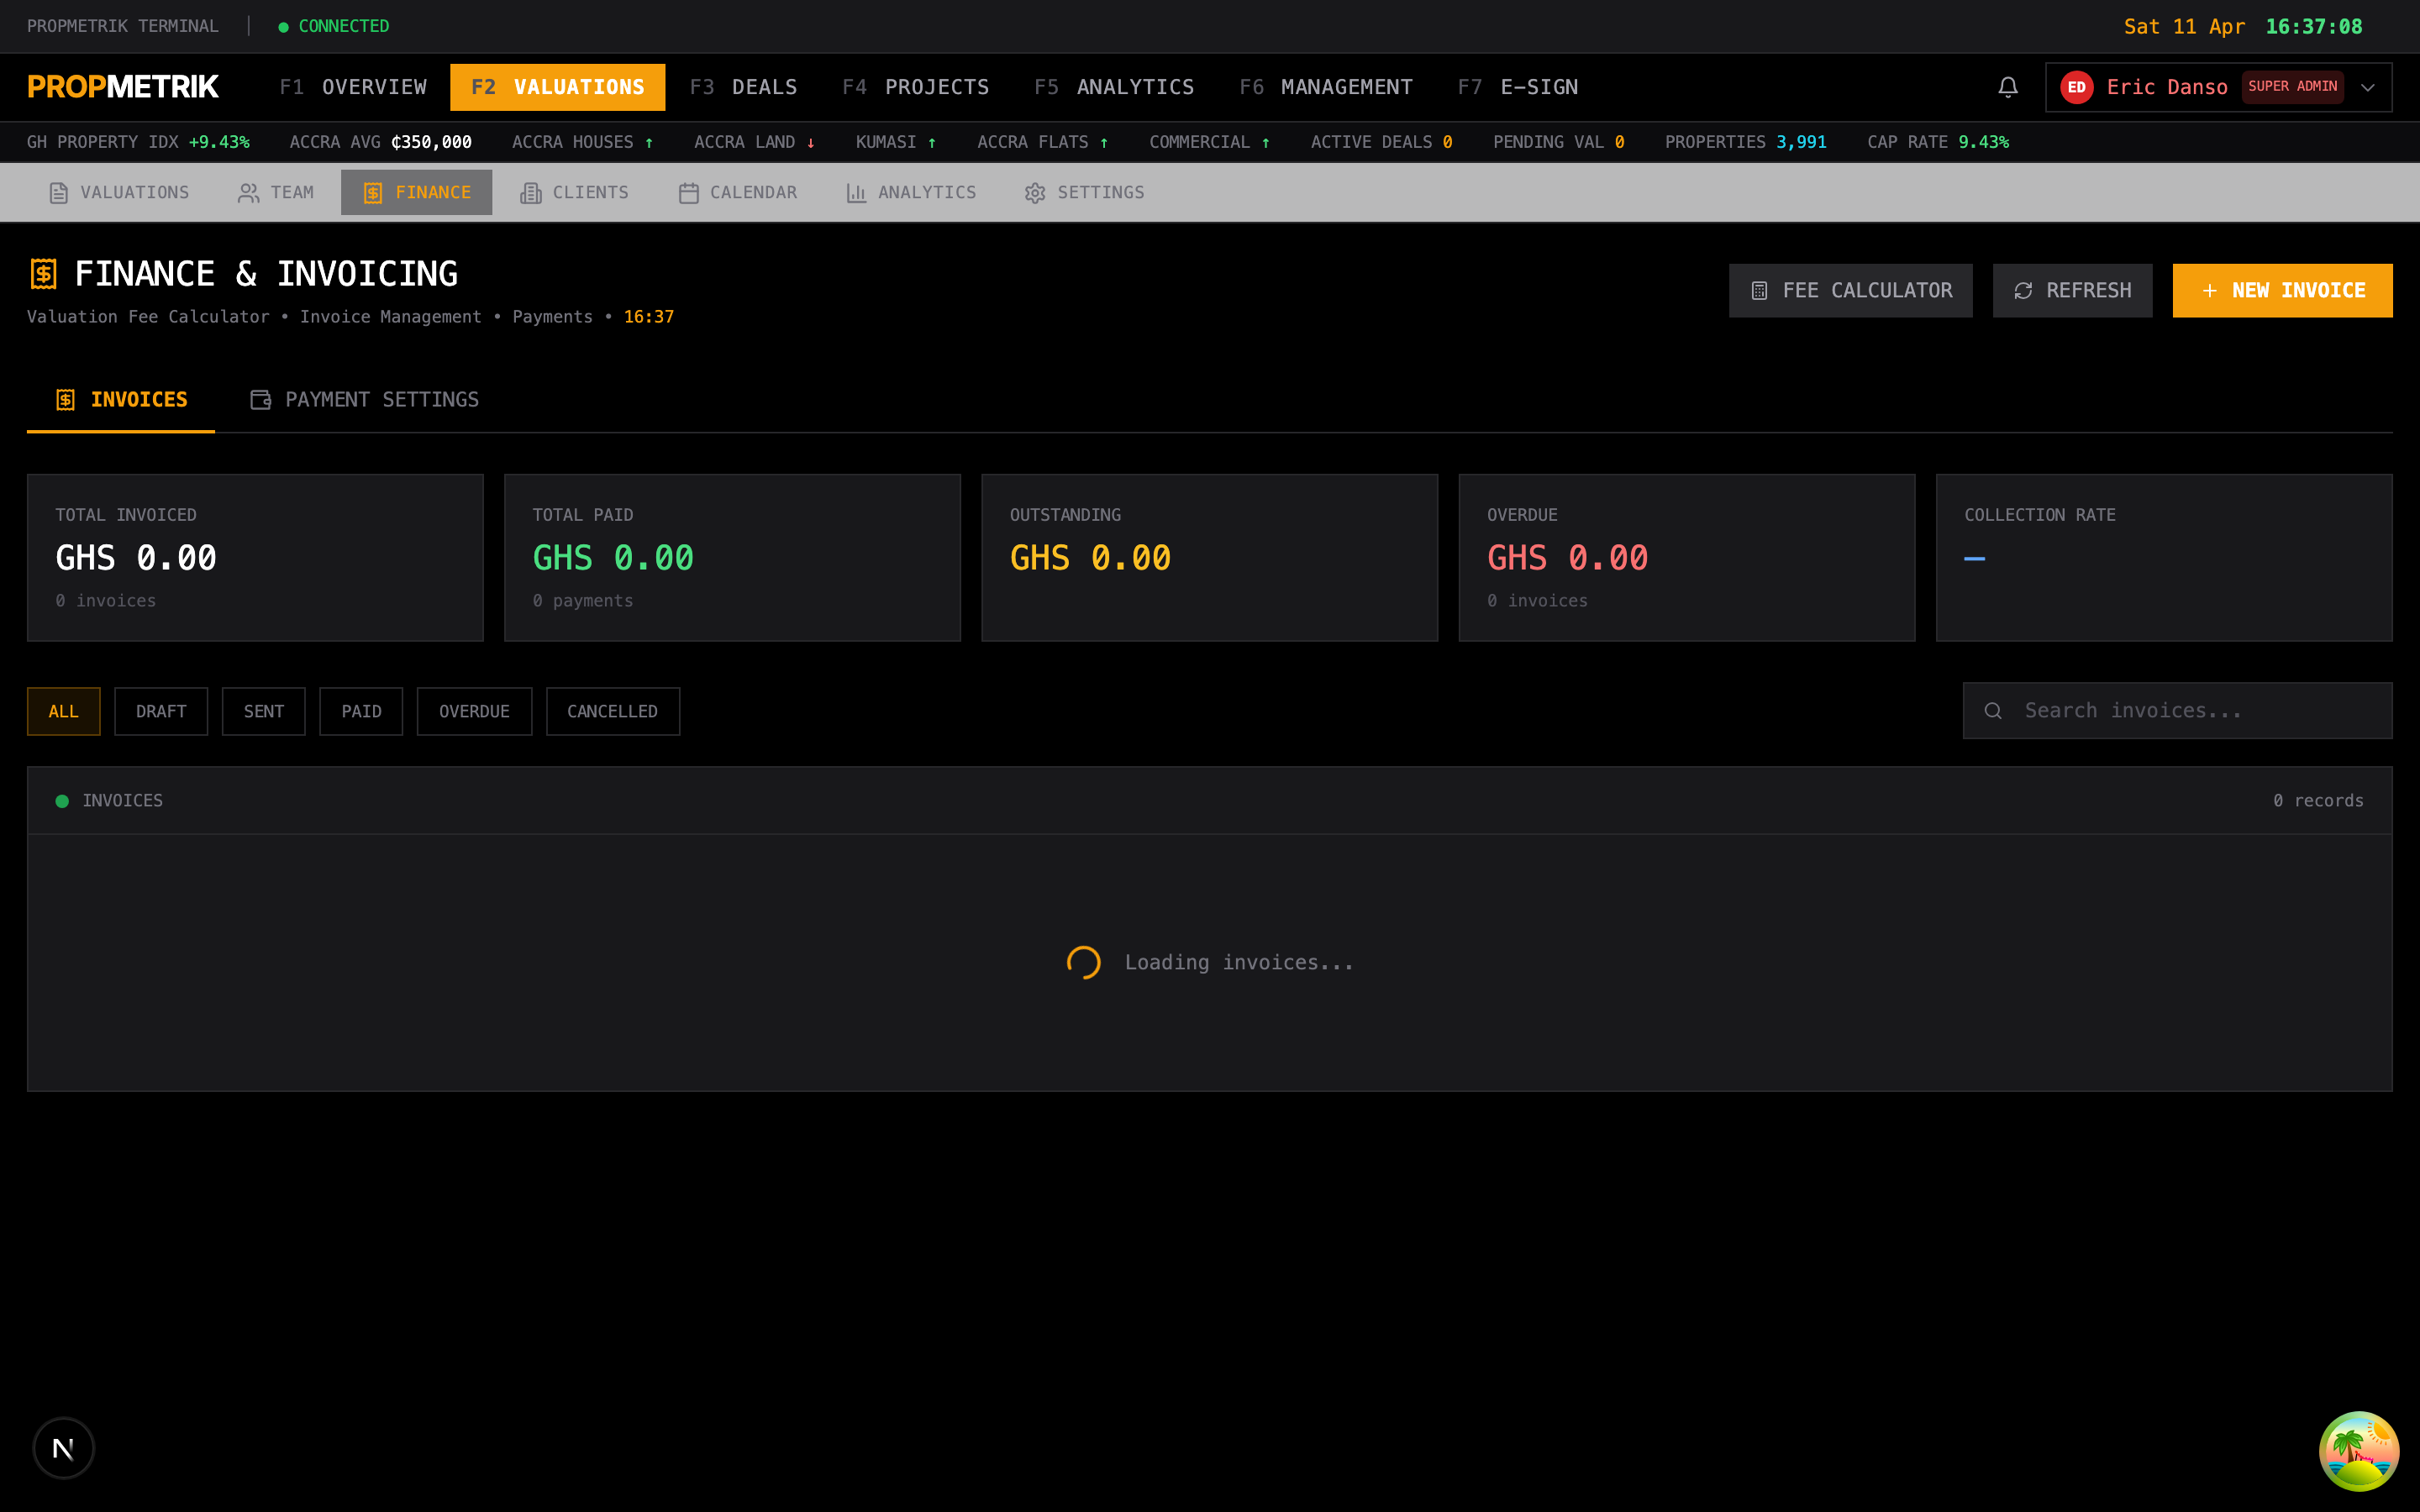Select the Finance sub-tab
This screenshot has width=2420, height=1512.
(x=416, y=192)
